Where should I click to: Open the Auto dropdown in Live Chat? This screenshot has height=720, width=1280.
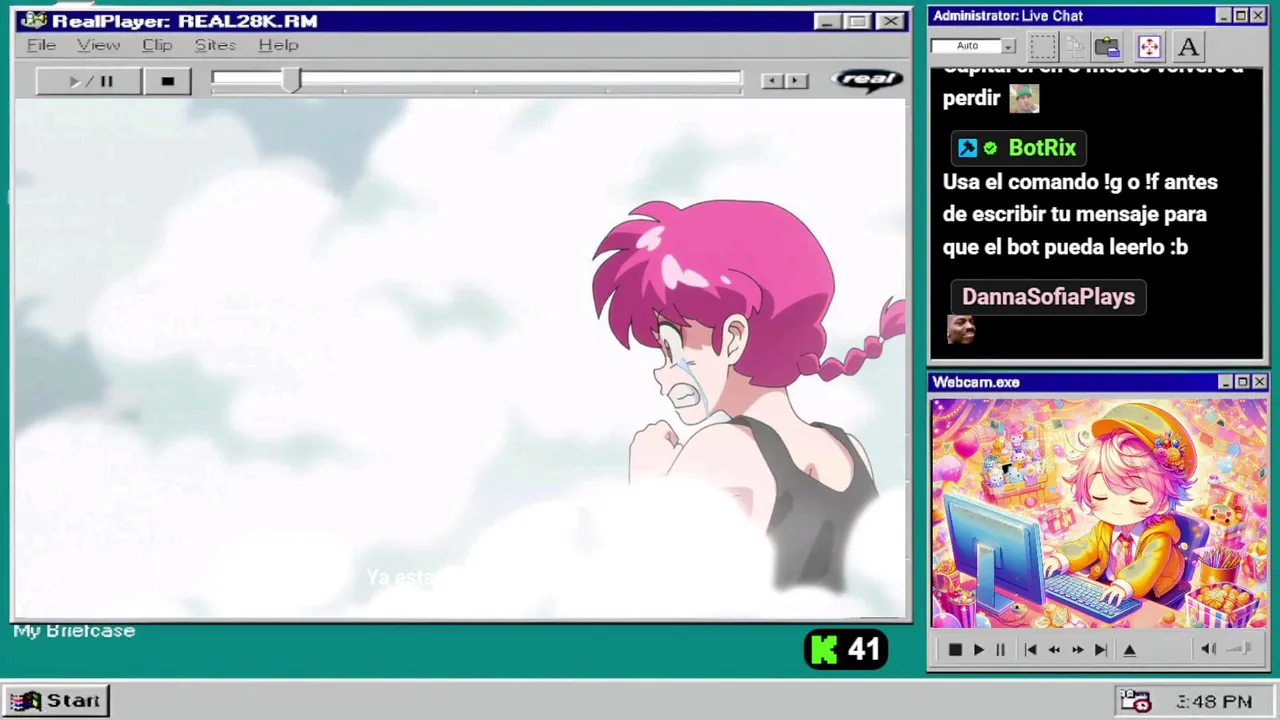pos(1008,46)
